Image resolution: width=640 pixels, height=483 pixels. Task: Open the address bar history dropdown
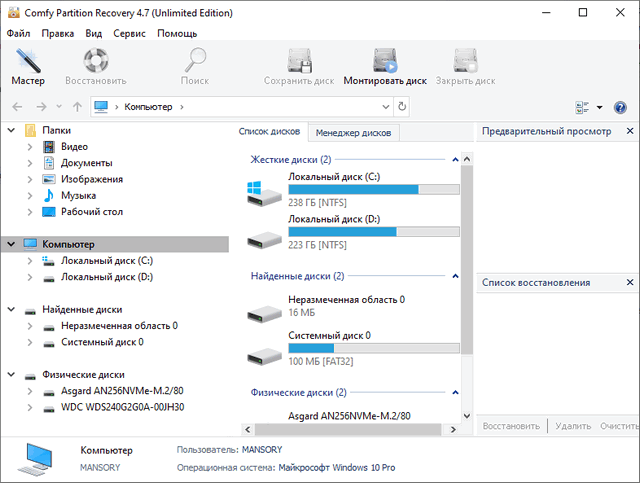click(384, 107)
